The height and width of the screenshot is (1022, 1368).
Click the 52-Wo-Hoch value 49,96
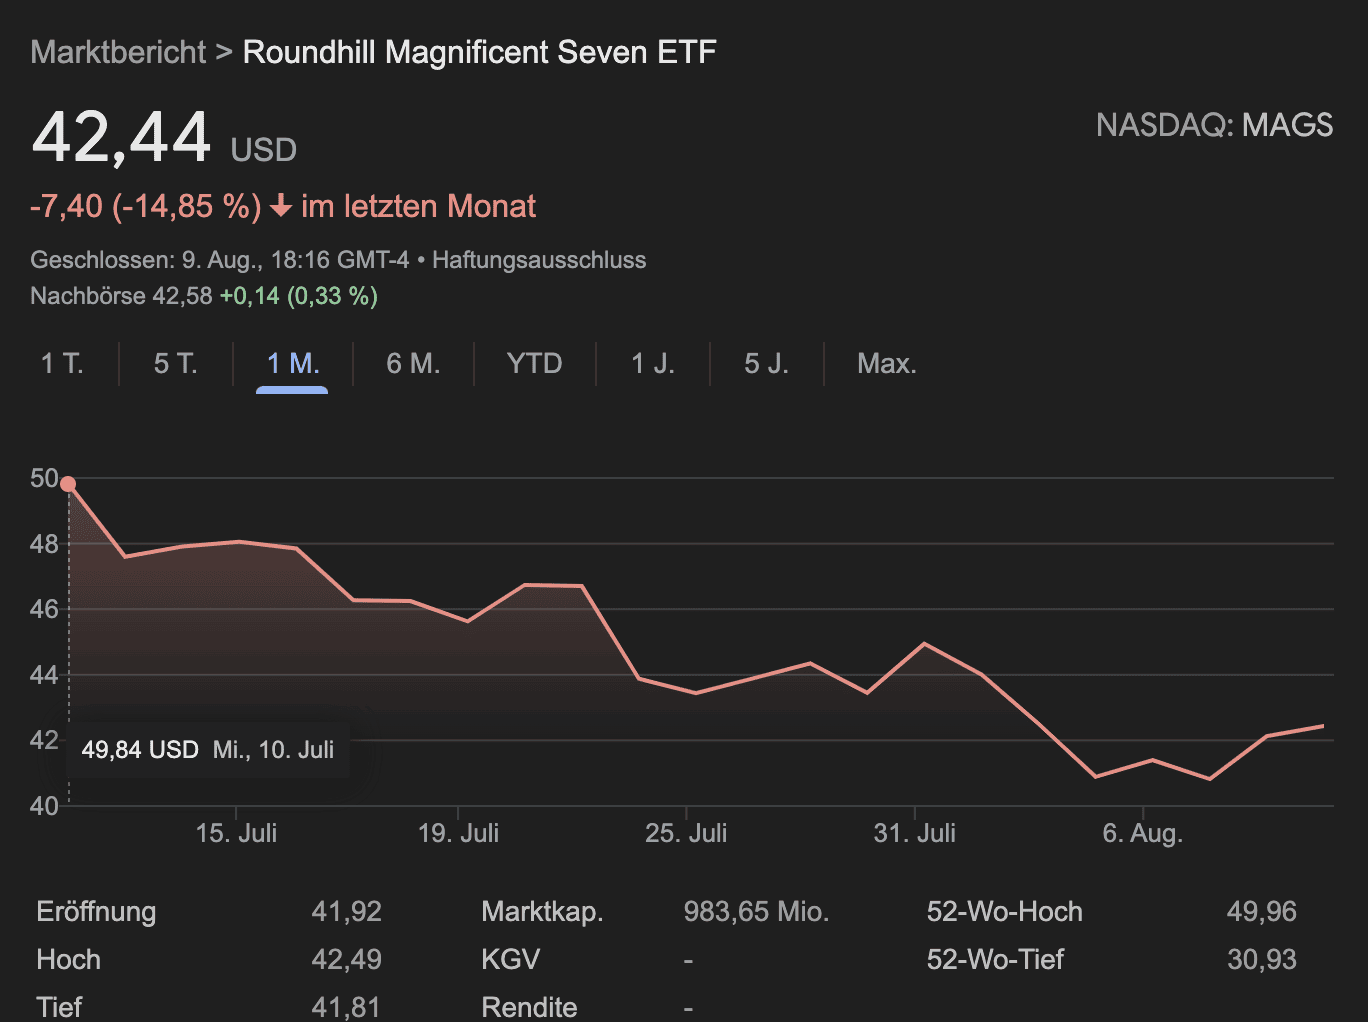[x=1262, y=912]
